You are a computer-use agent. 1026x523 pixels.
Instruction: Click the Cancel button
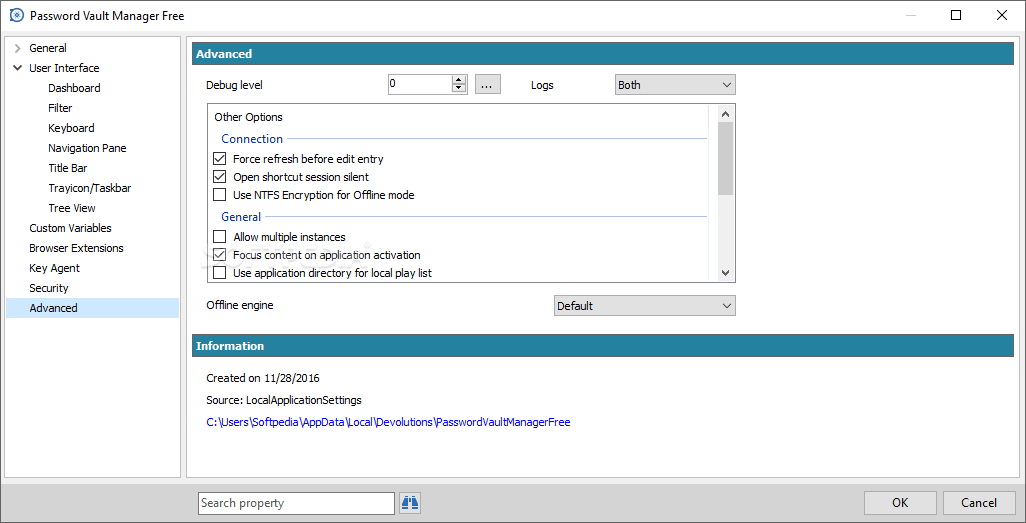click(x=979, y=503)
